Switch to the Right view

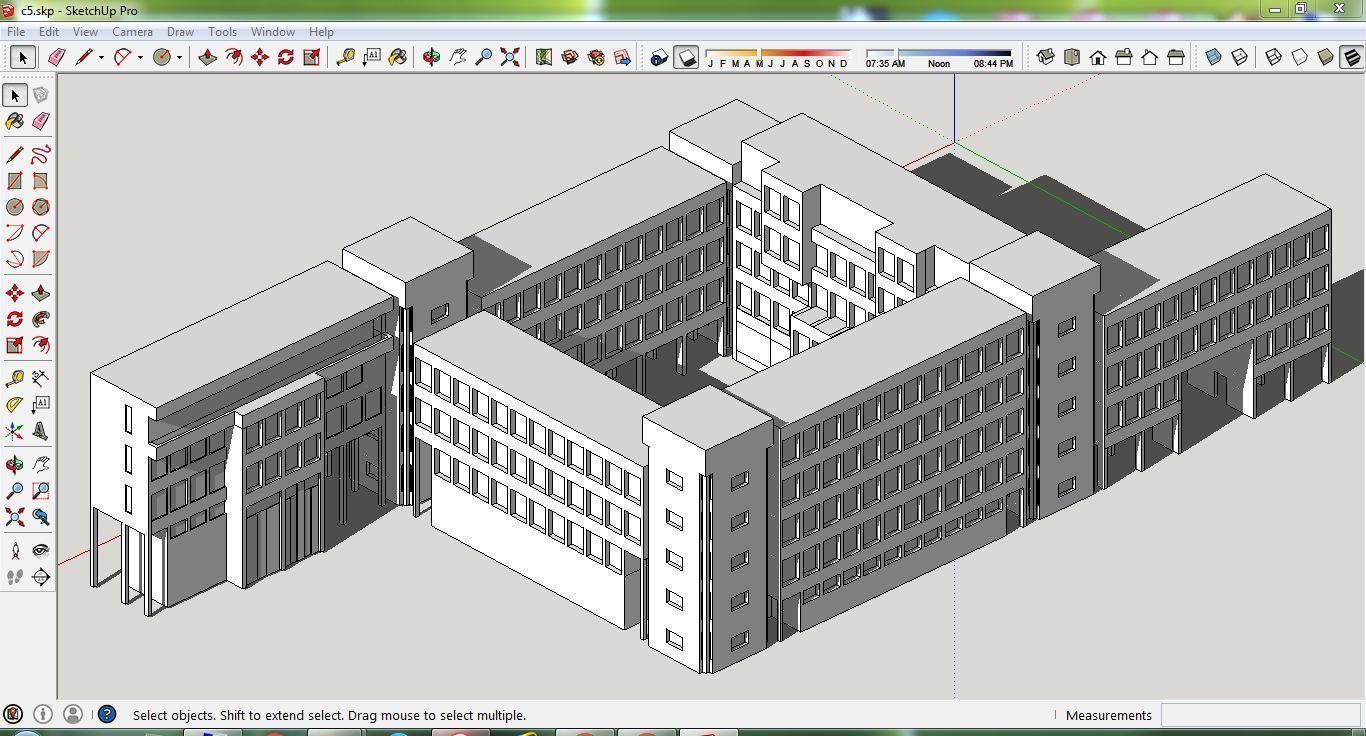1124,57
